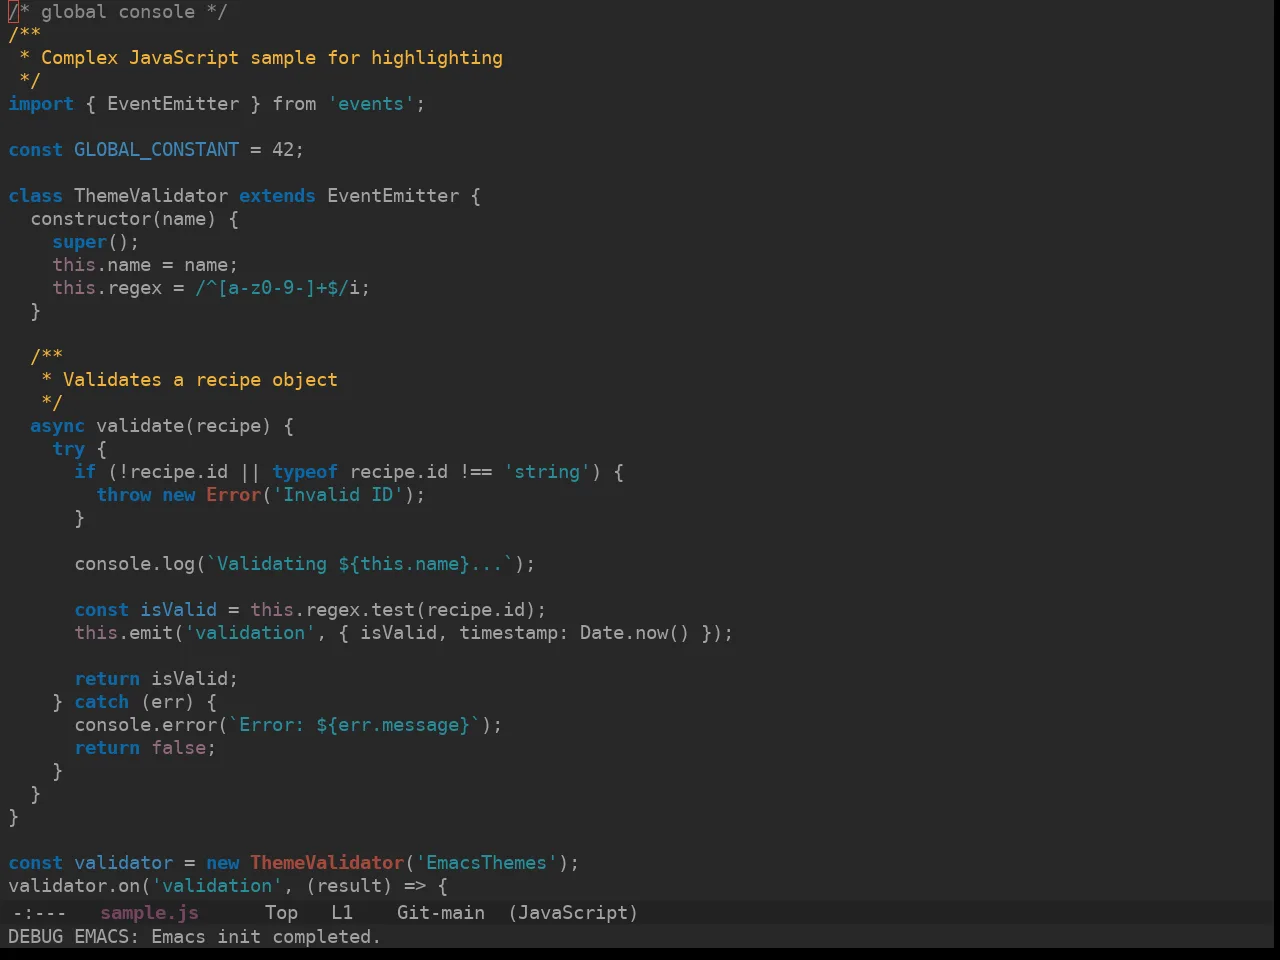The width and height of the screenshot is (1280, 960).
Task: Click 'EventEmitter' in the import statement
Action: pyautogui.click(x=173, y=104)
